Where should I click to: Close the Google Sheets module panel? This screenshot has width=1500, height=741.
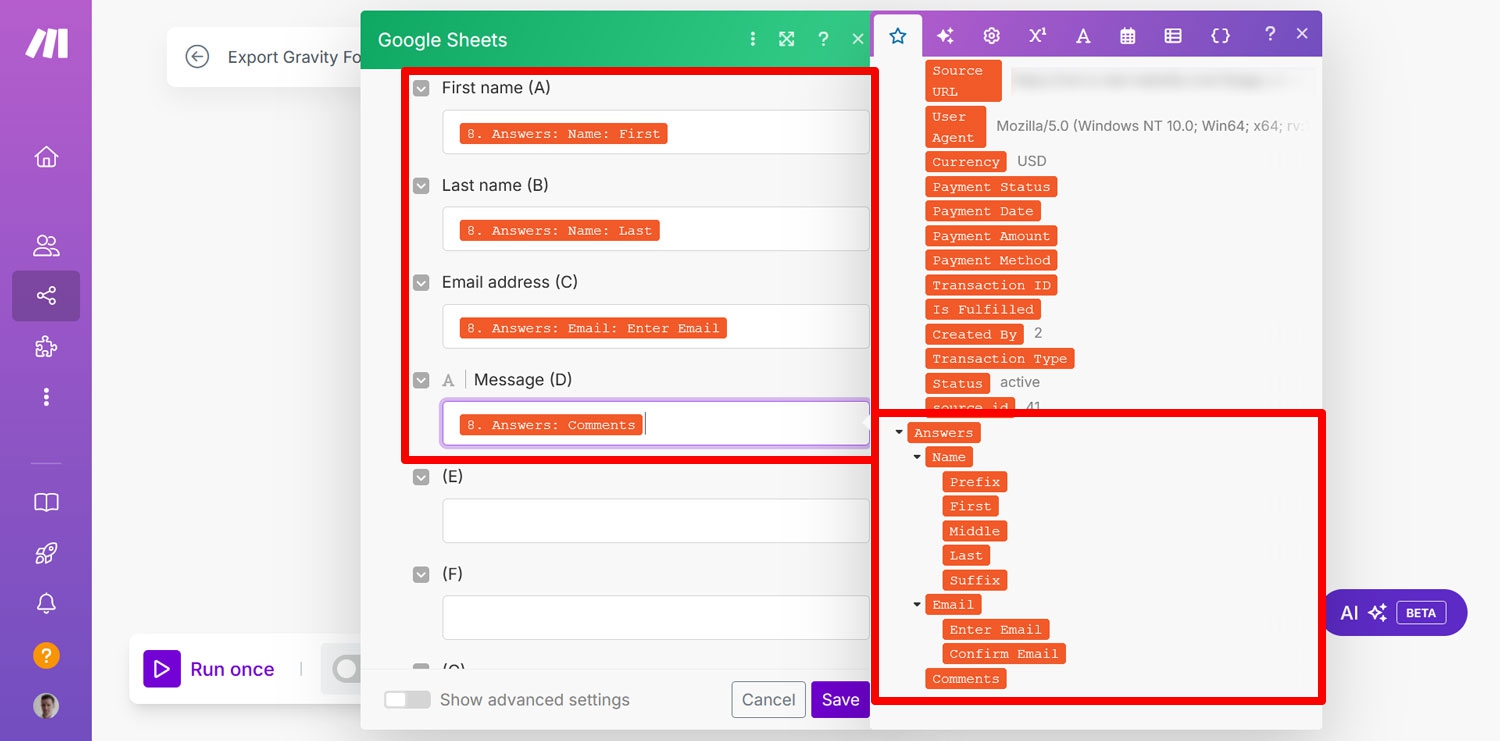[857, 39]
